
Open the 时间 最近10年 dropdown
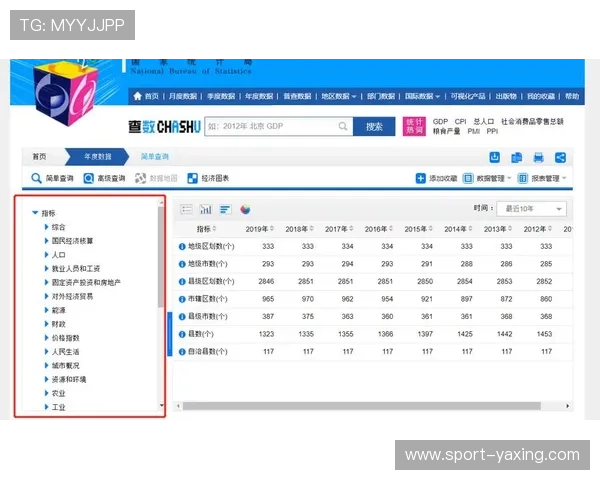point(531,209)
